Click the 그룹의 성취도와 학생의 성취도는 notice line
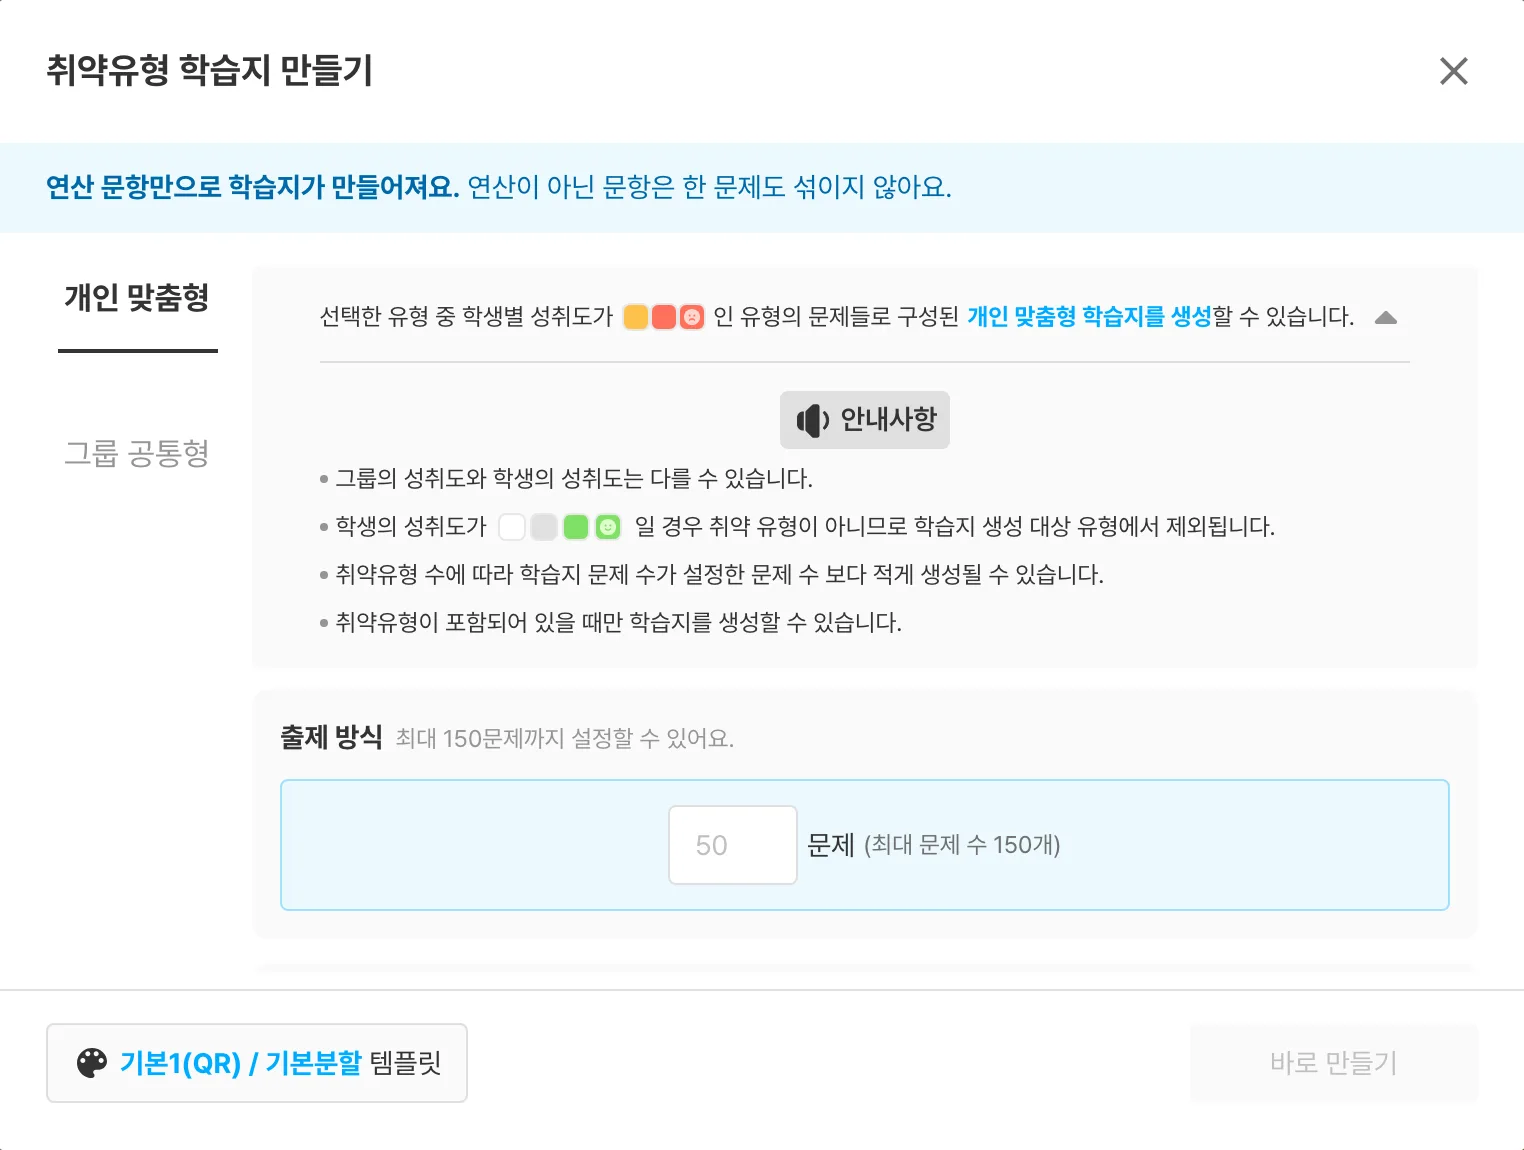The image size is (1524, 1150). (x=574, y=479)
